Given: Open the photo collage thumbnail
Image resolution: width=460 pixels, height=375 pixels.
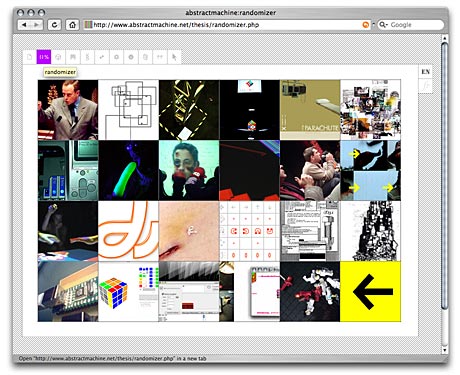Looking at the screenshot, I should tap(371, 110).
